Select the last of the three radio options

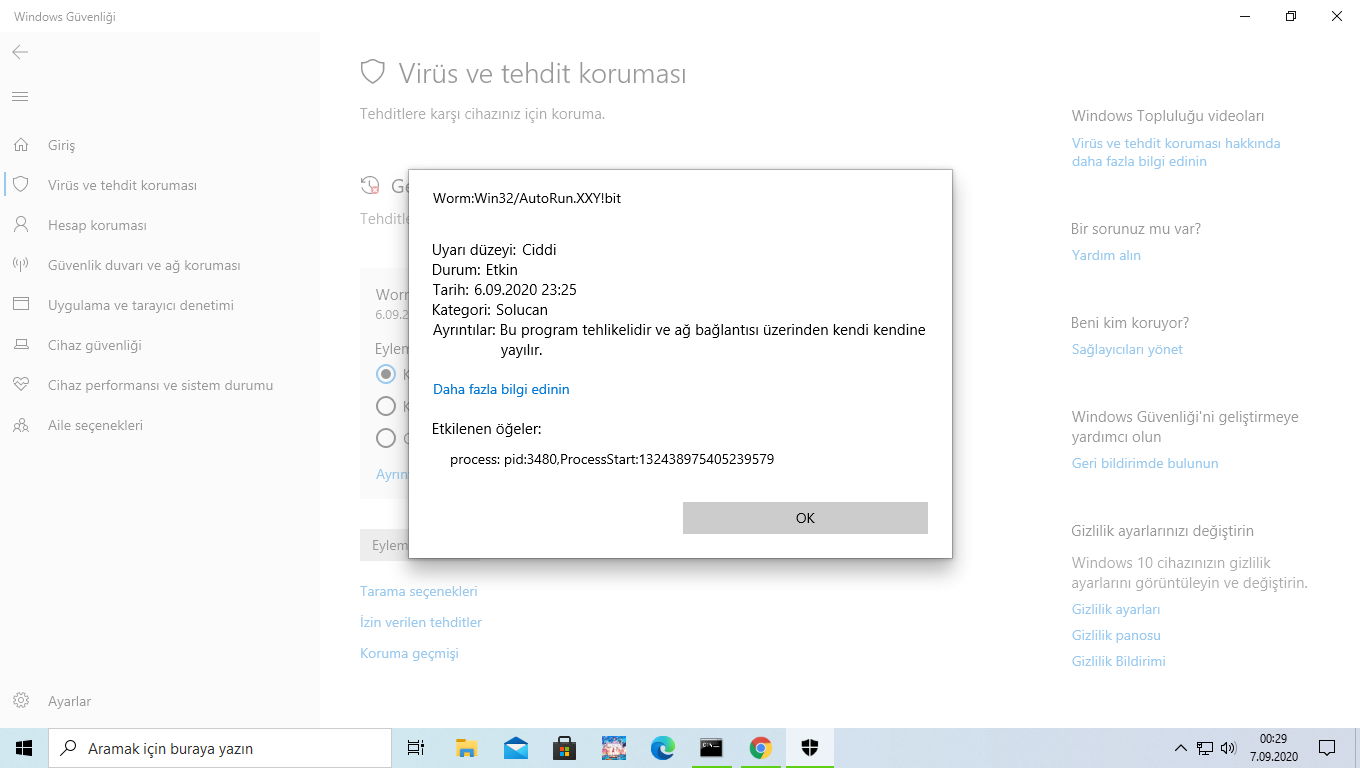coord(386,437)
